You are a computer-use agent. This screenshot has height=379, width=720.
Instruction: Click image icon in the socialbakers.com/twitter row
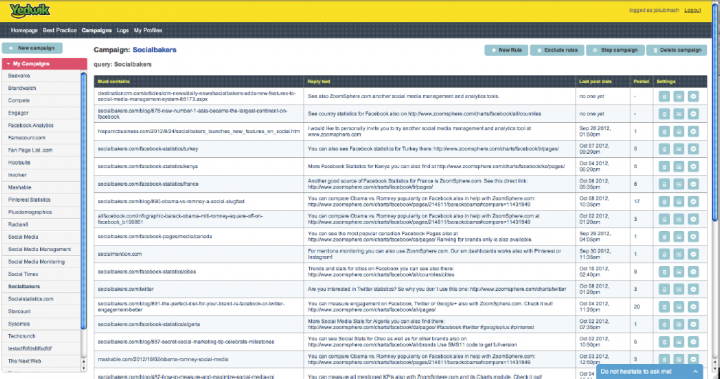679,289
